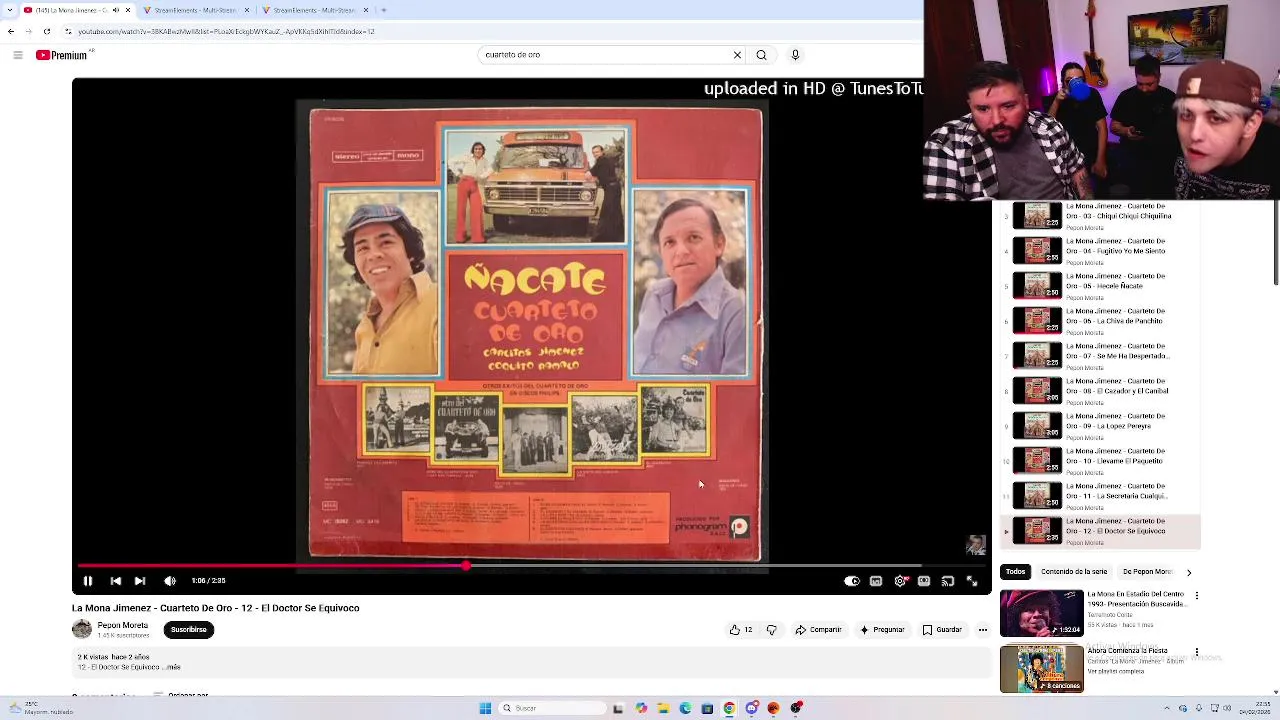This screenshot has height=720, width=1280.
Task: Cast the video to a device
Action: pos(948,581)
